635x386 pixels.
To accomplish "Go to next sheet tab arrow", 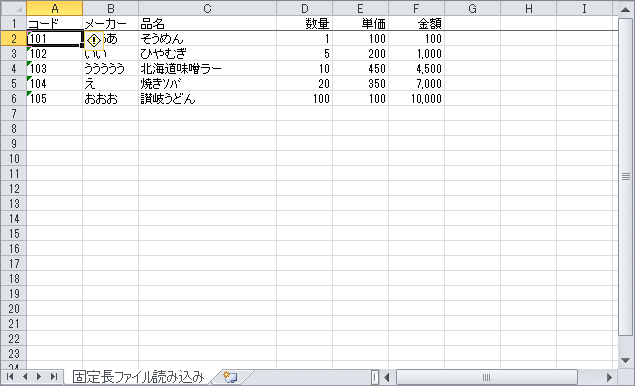I will coord(39,377).
